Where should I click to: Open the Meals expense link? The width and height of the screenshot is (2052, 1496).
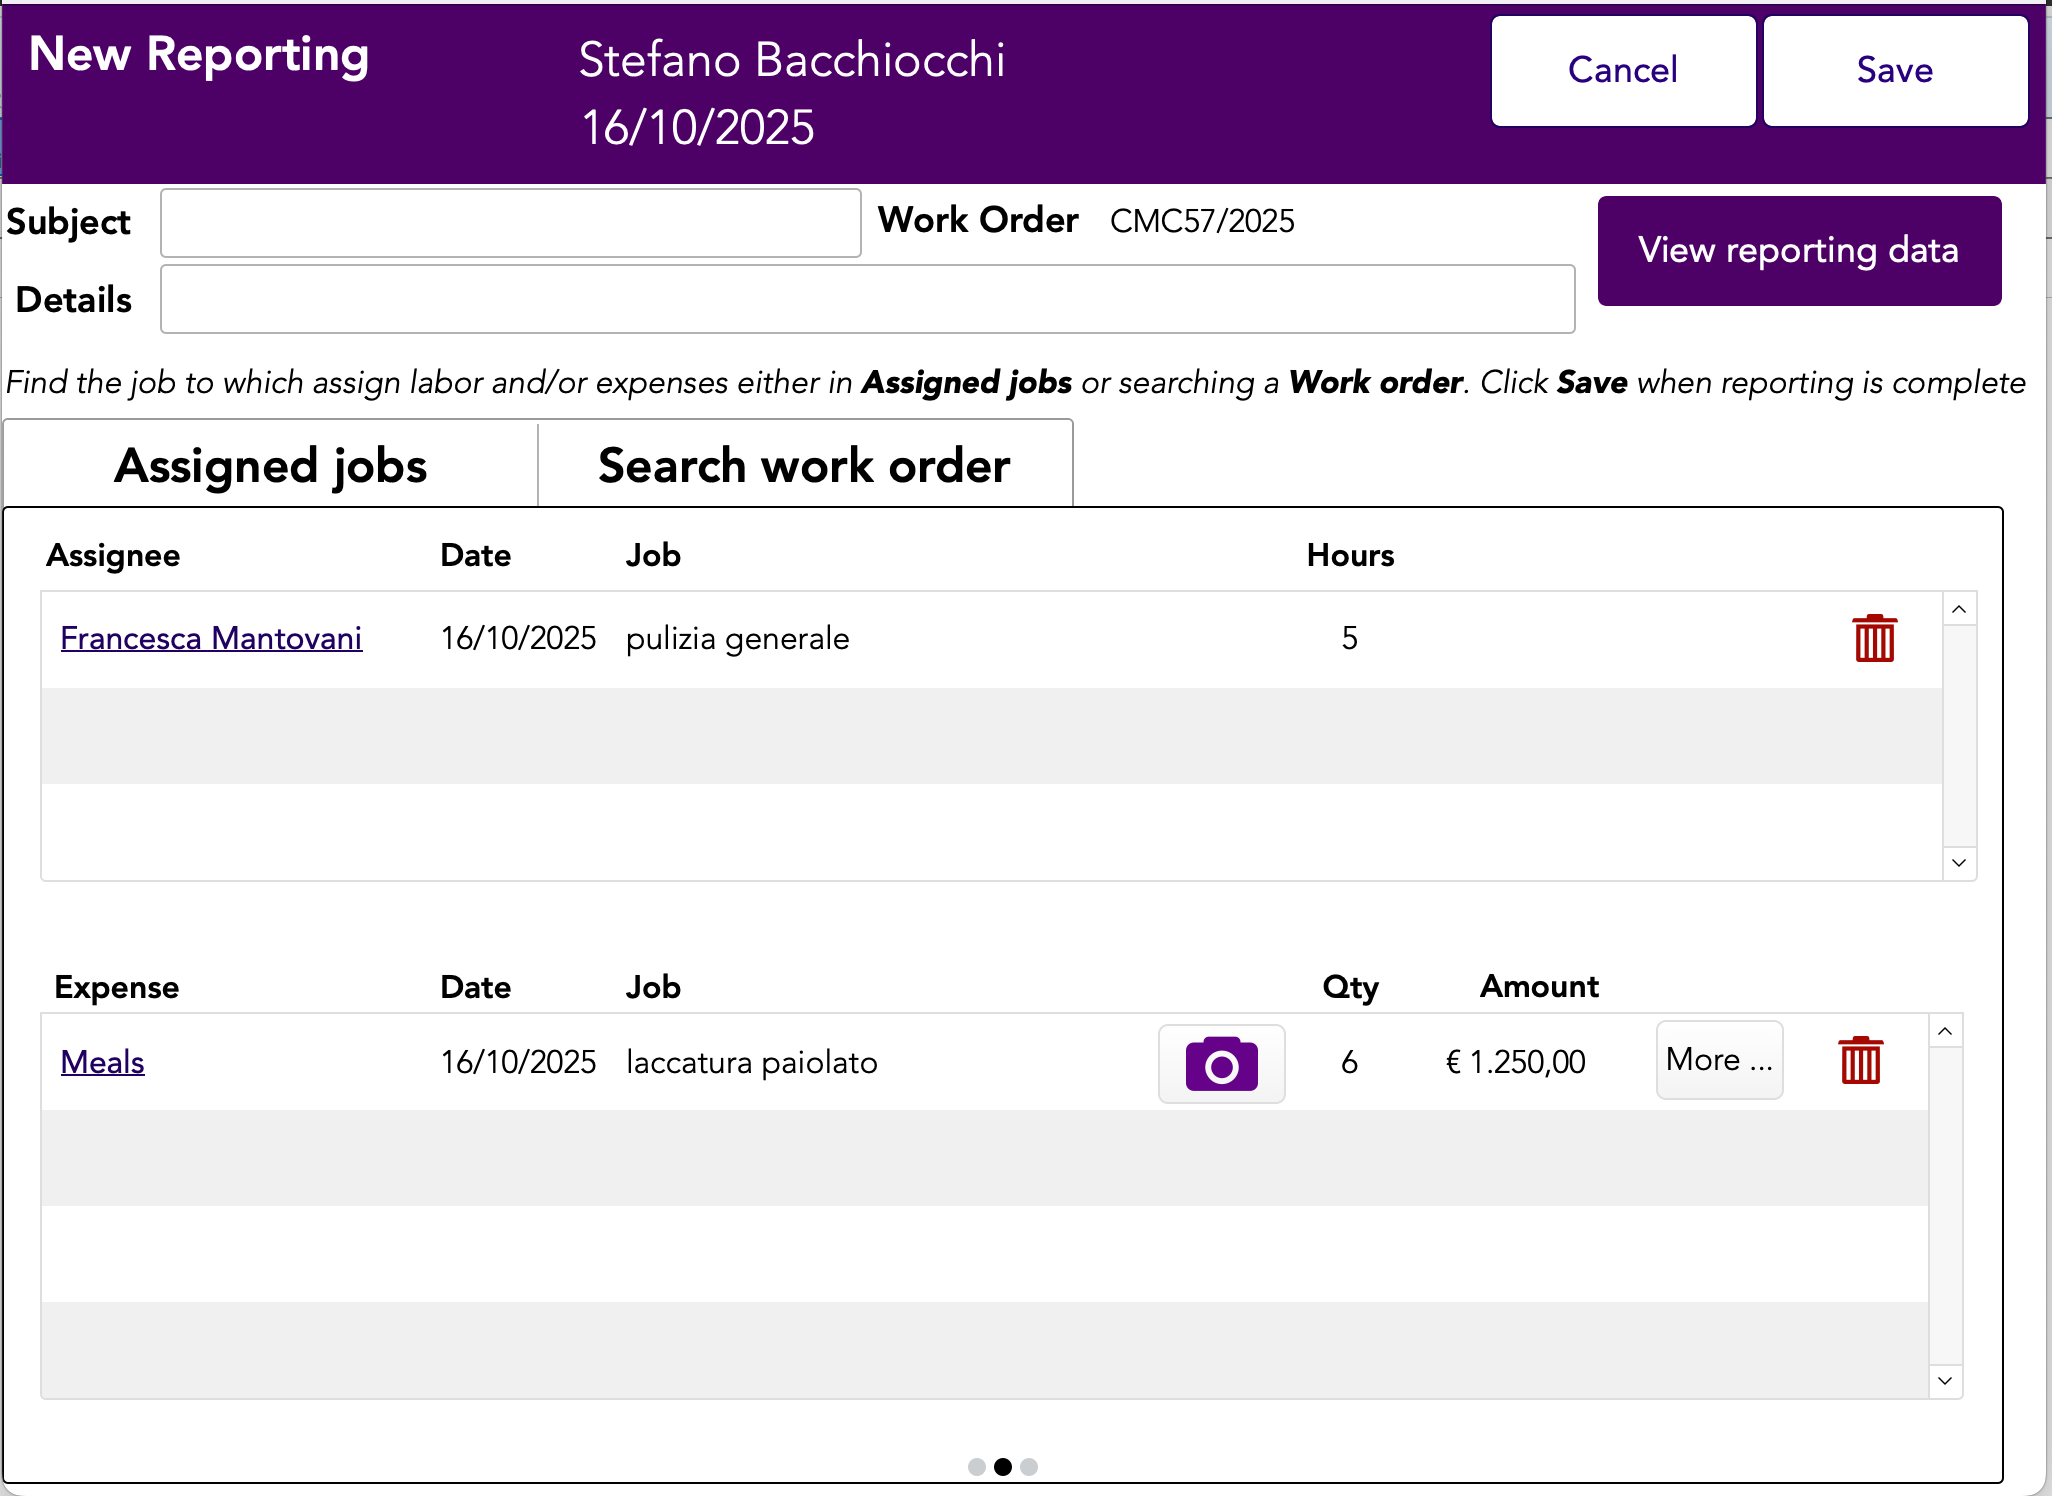[x=103, y=1062]
